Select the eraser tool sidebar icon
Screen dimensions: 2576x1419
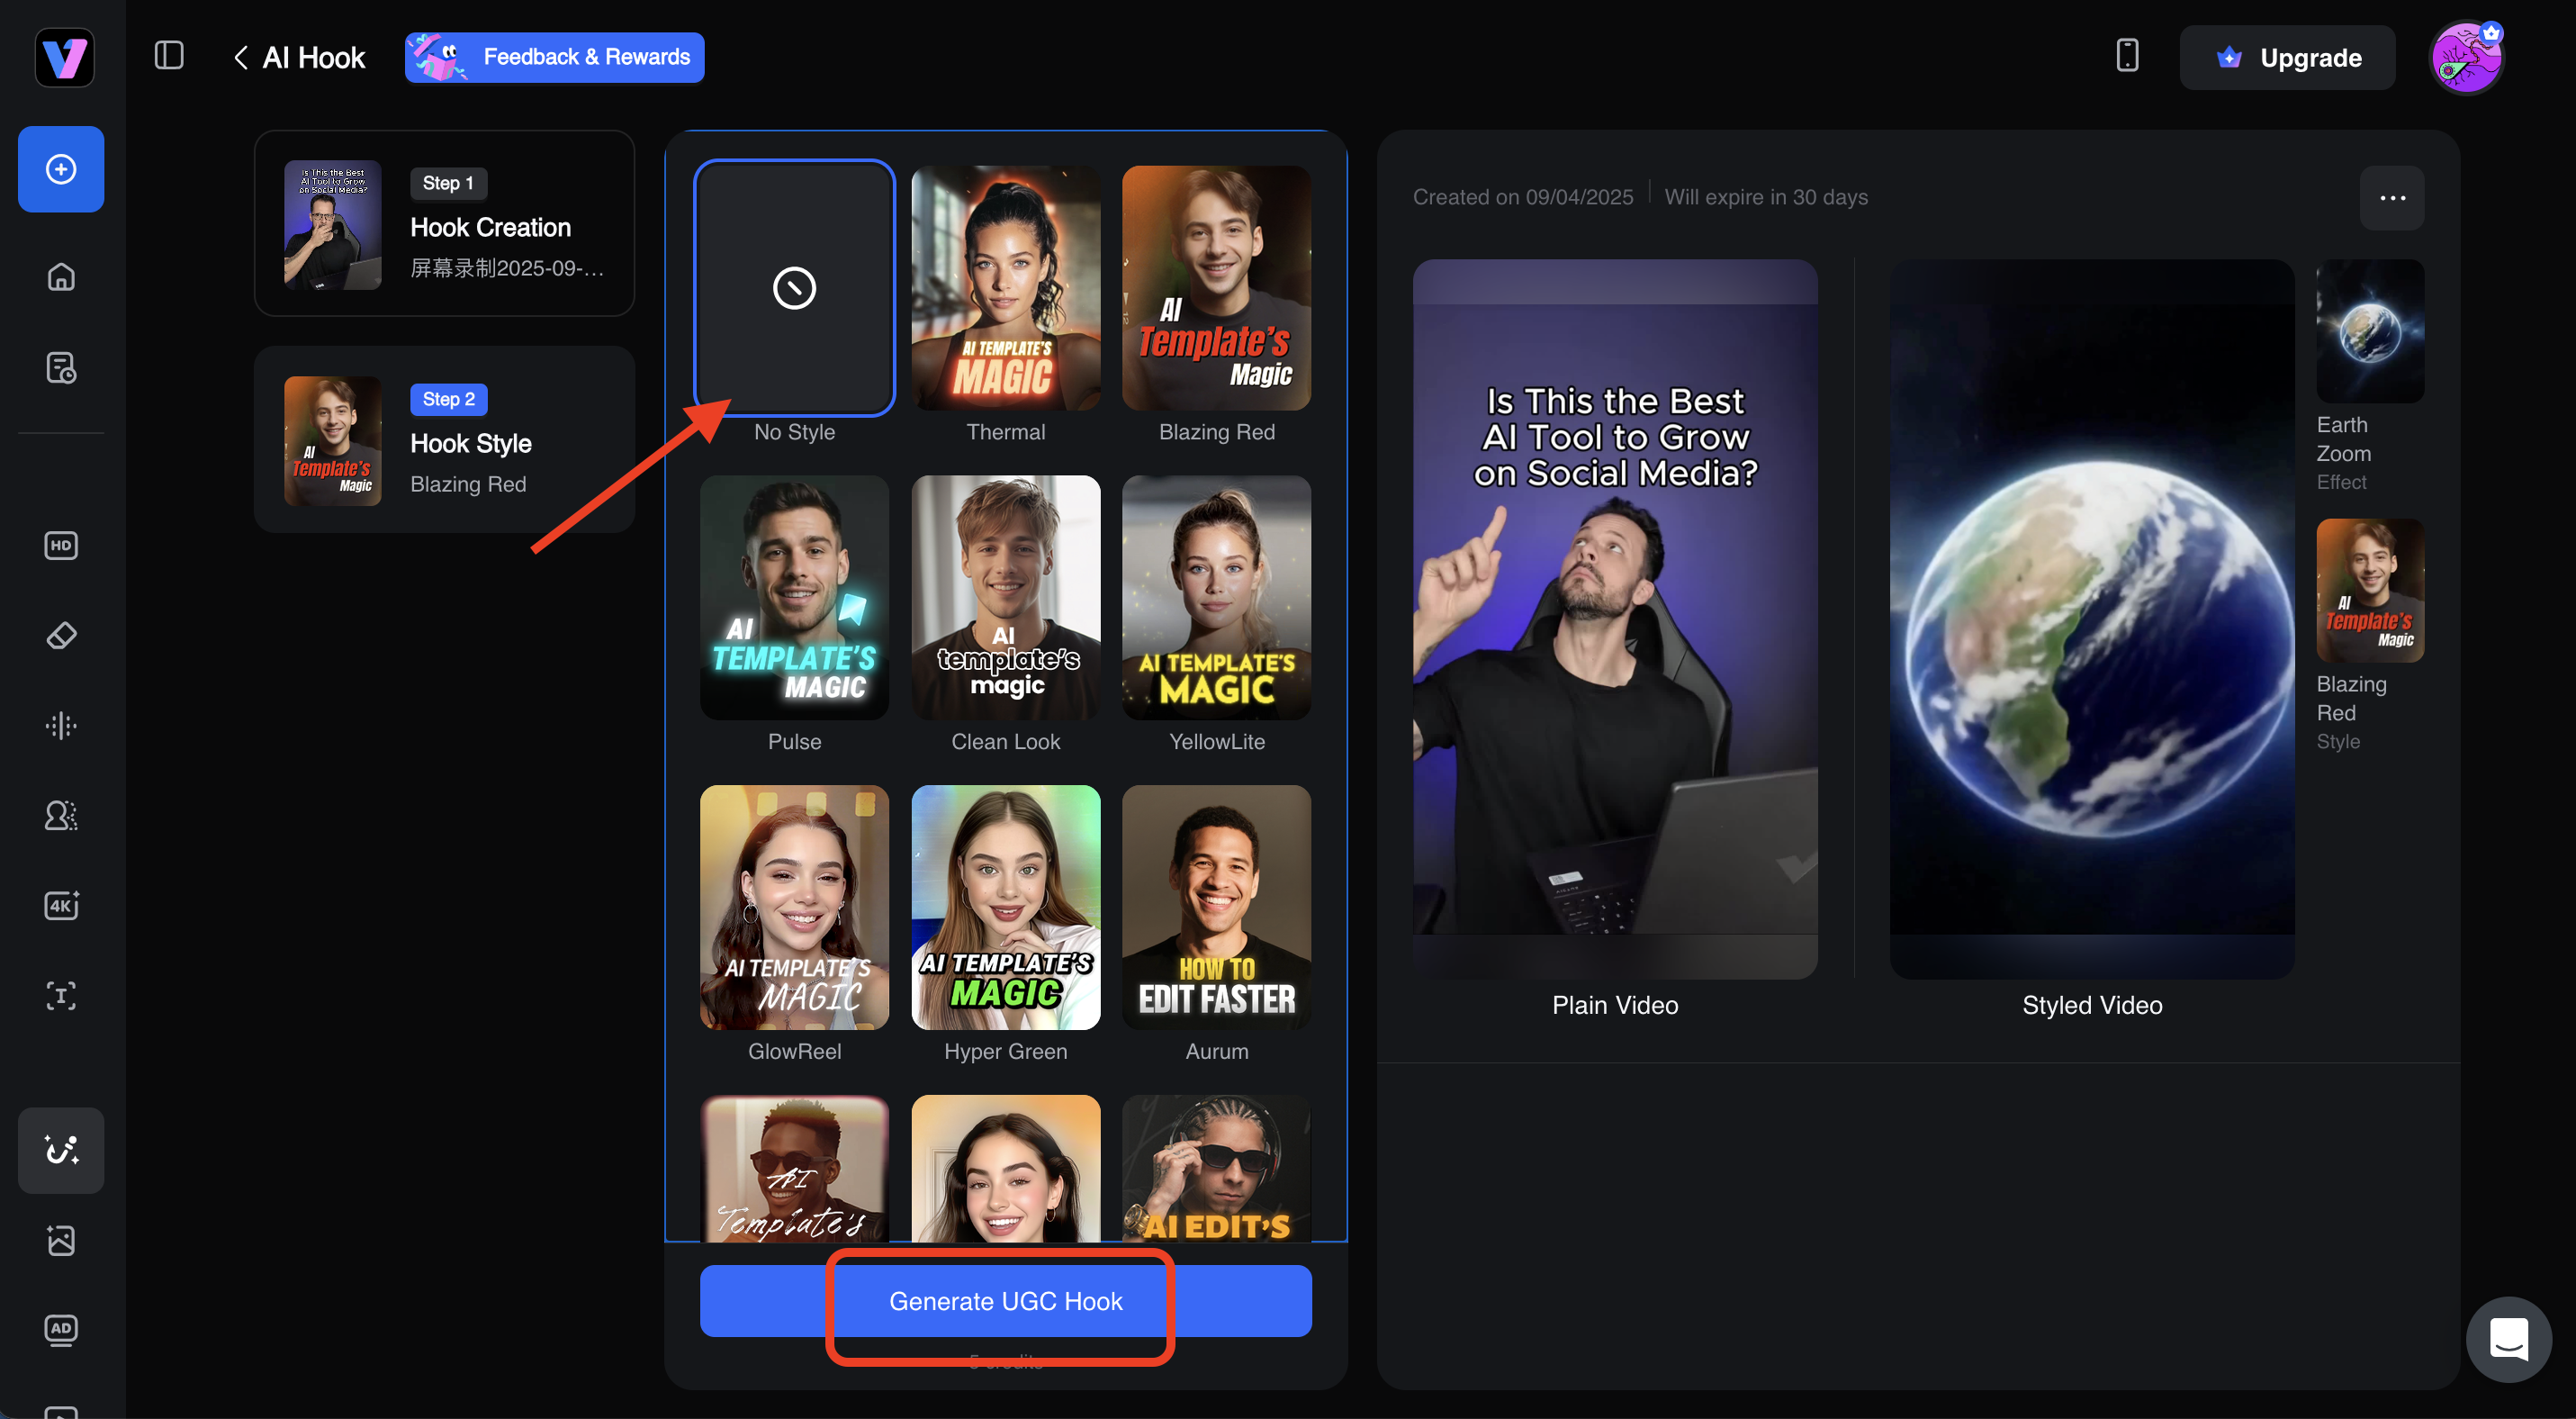(61, 635)
